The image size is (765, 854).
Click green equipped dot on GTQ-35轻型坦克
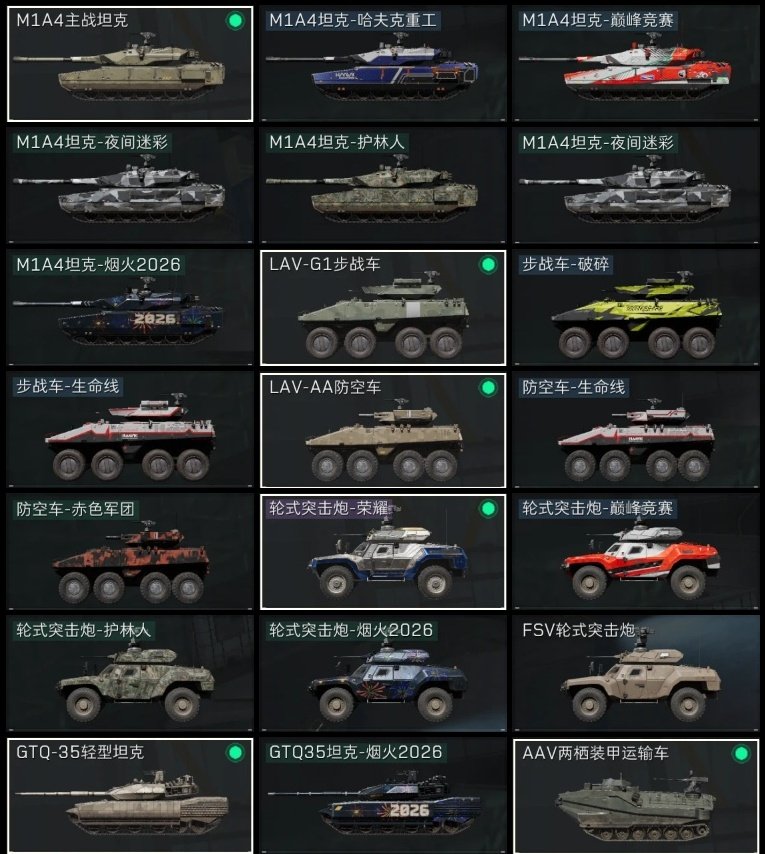tap(235, 753)
